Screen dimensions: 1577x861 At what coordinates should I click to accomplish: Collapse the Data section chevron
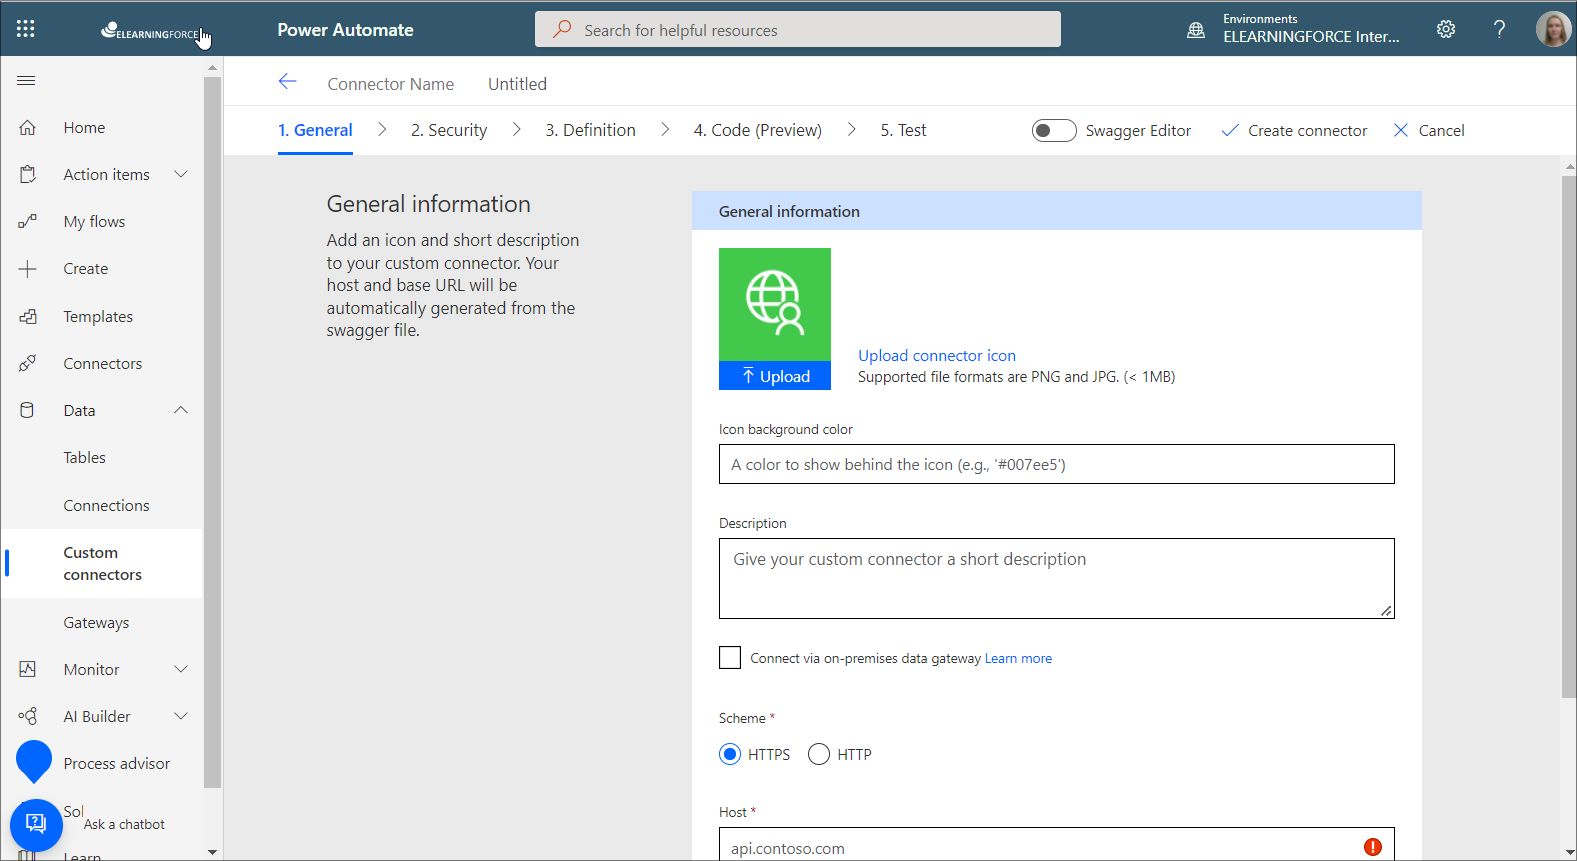pos(181,410)
